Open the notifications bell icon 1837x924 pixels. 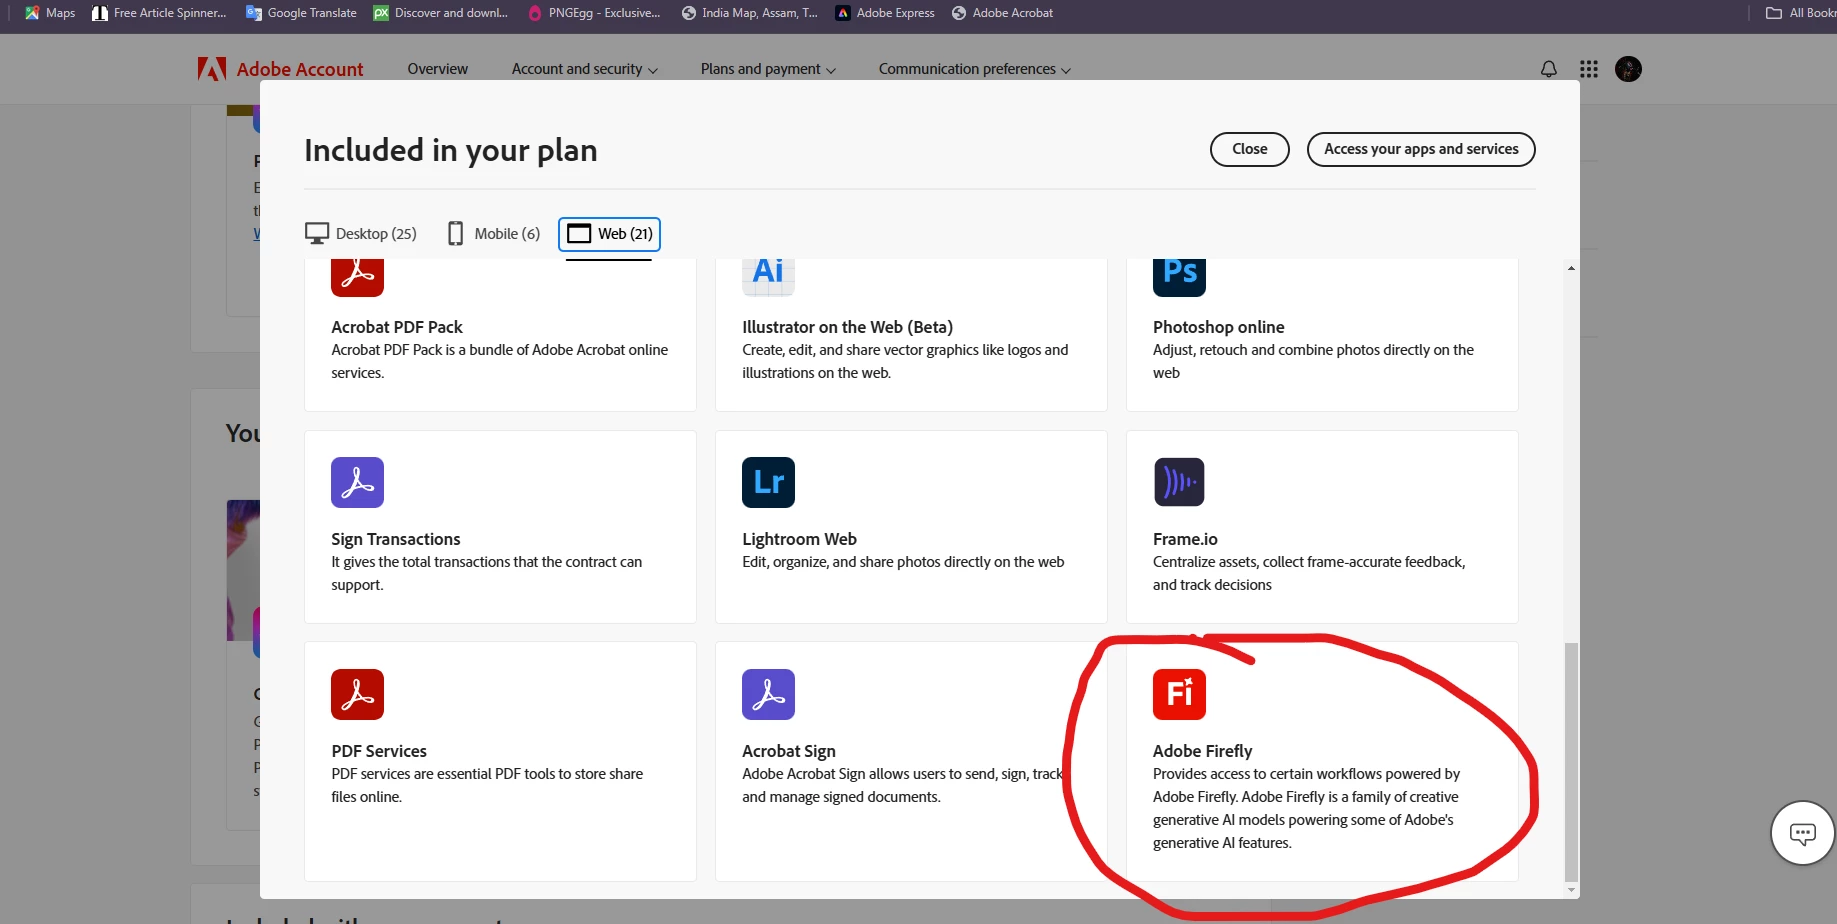(1548, 69)
